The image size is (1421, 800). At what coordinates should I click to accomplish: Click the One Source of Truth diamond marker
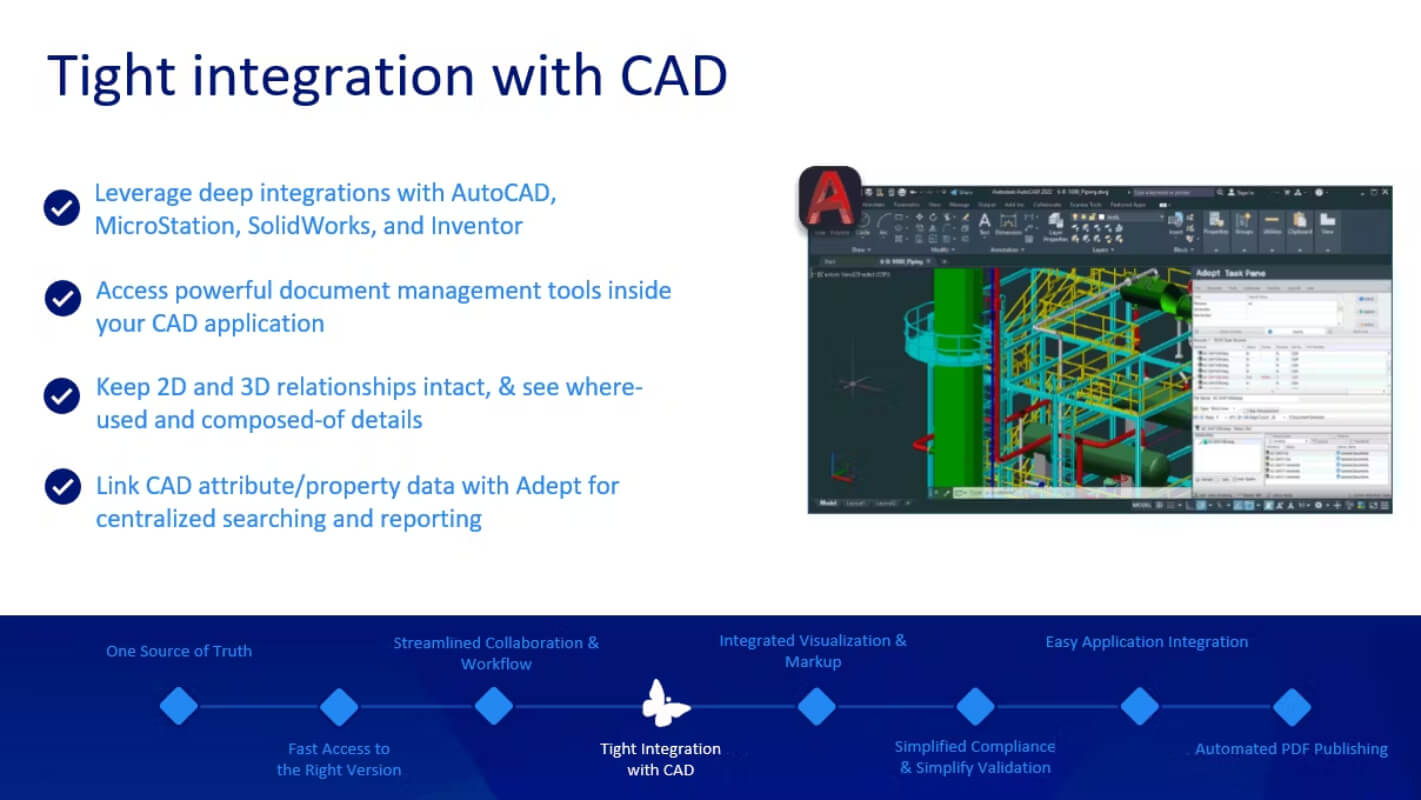[179, 706]
